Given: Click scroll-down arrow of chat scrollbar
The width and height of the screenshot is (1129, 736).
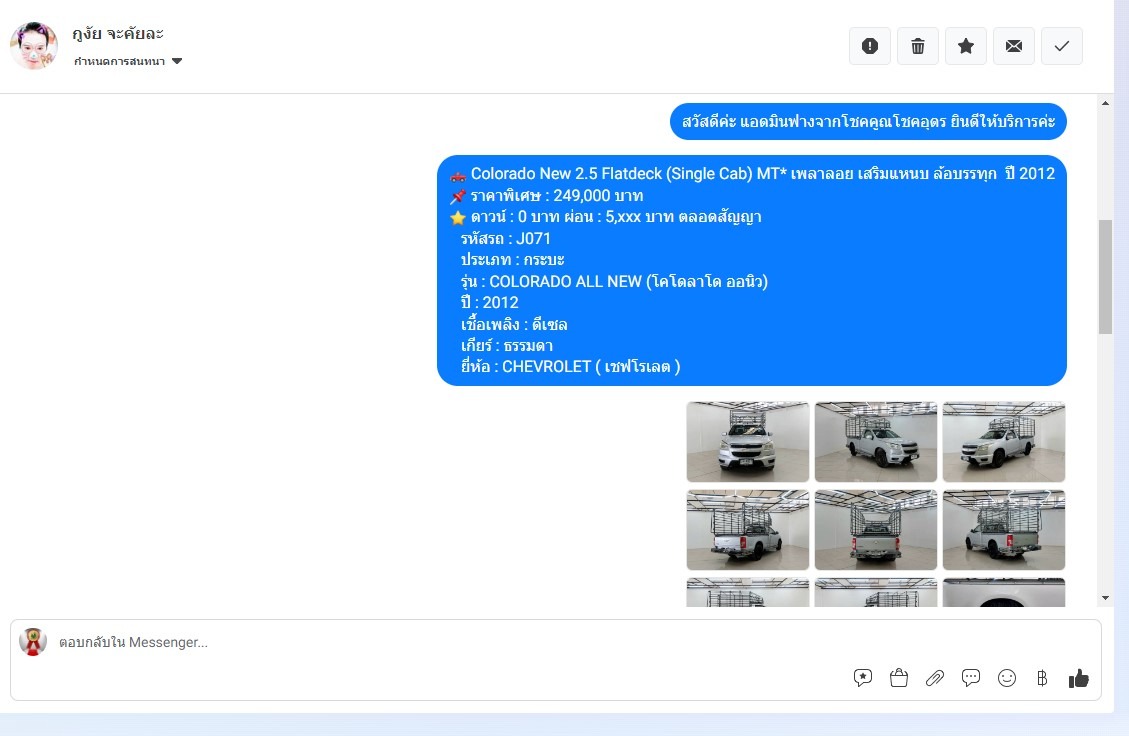Looking at the screenshot, I should coord(1105,598).
